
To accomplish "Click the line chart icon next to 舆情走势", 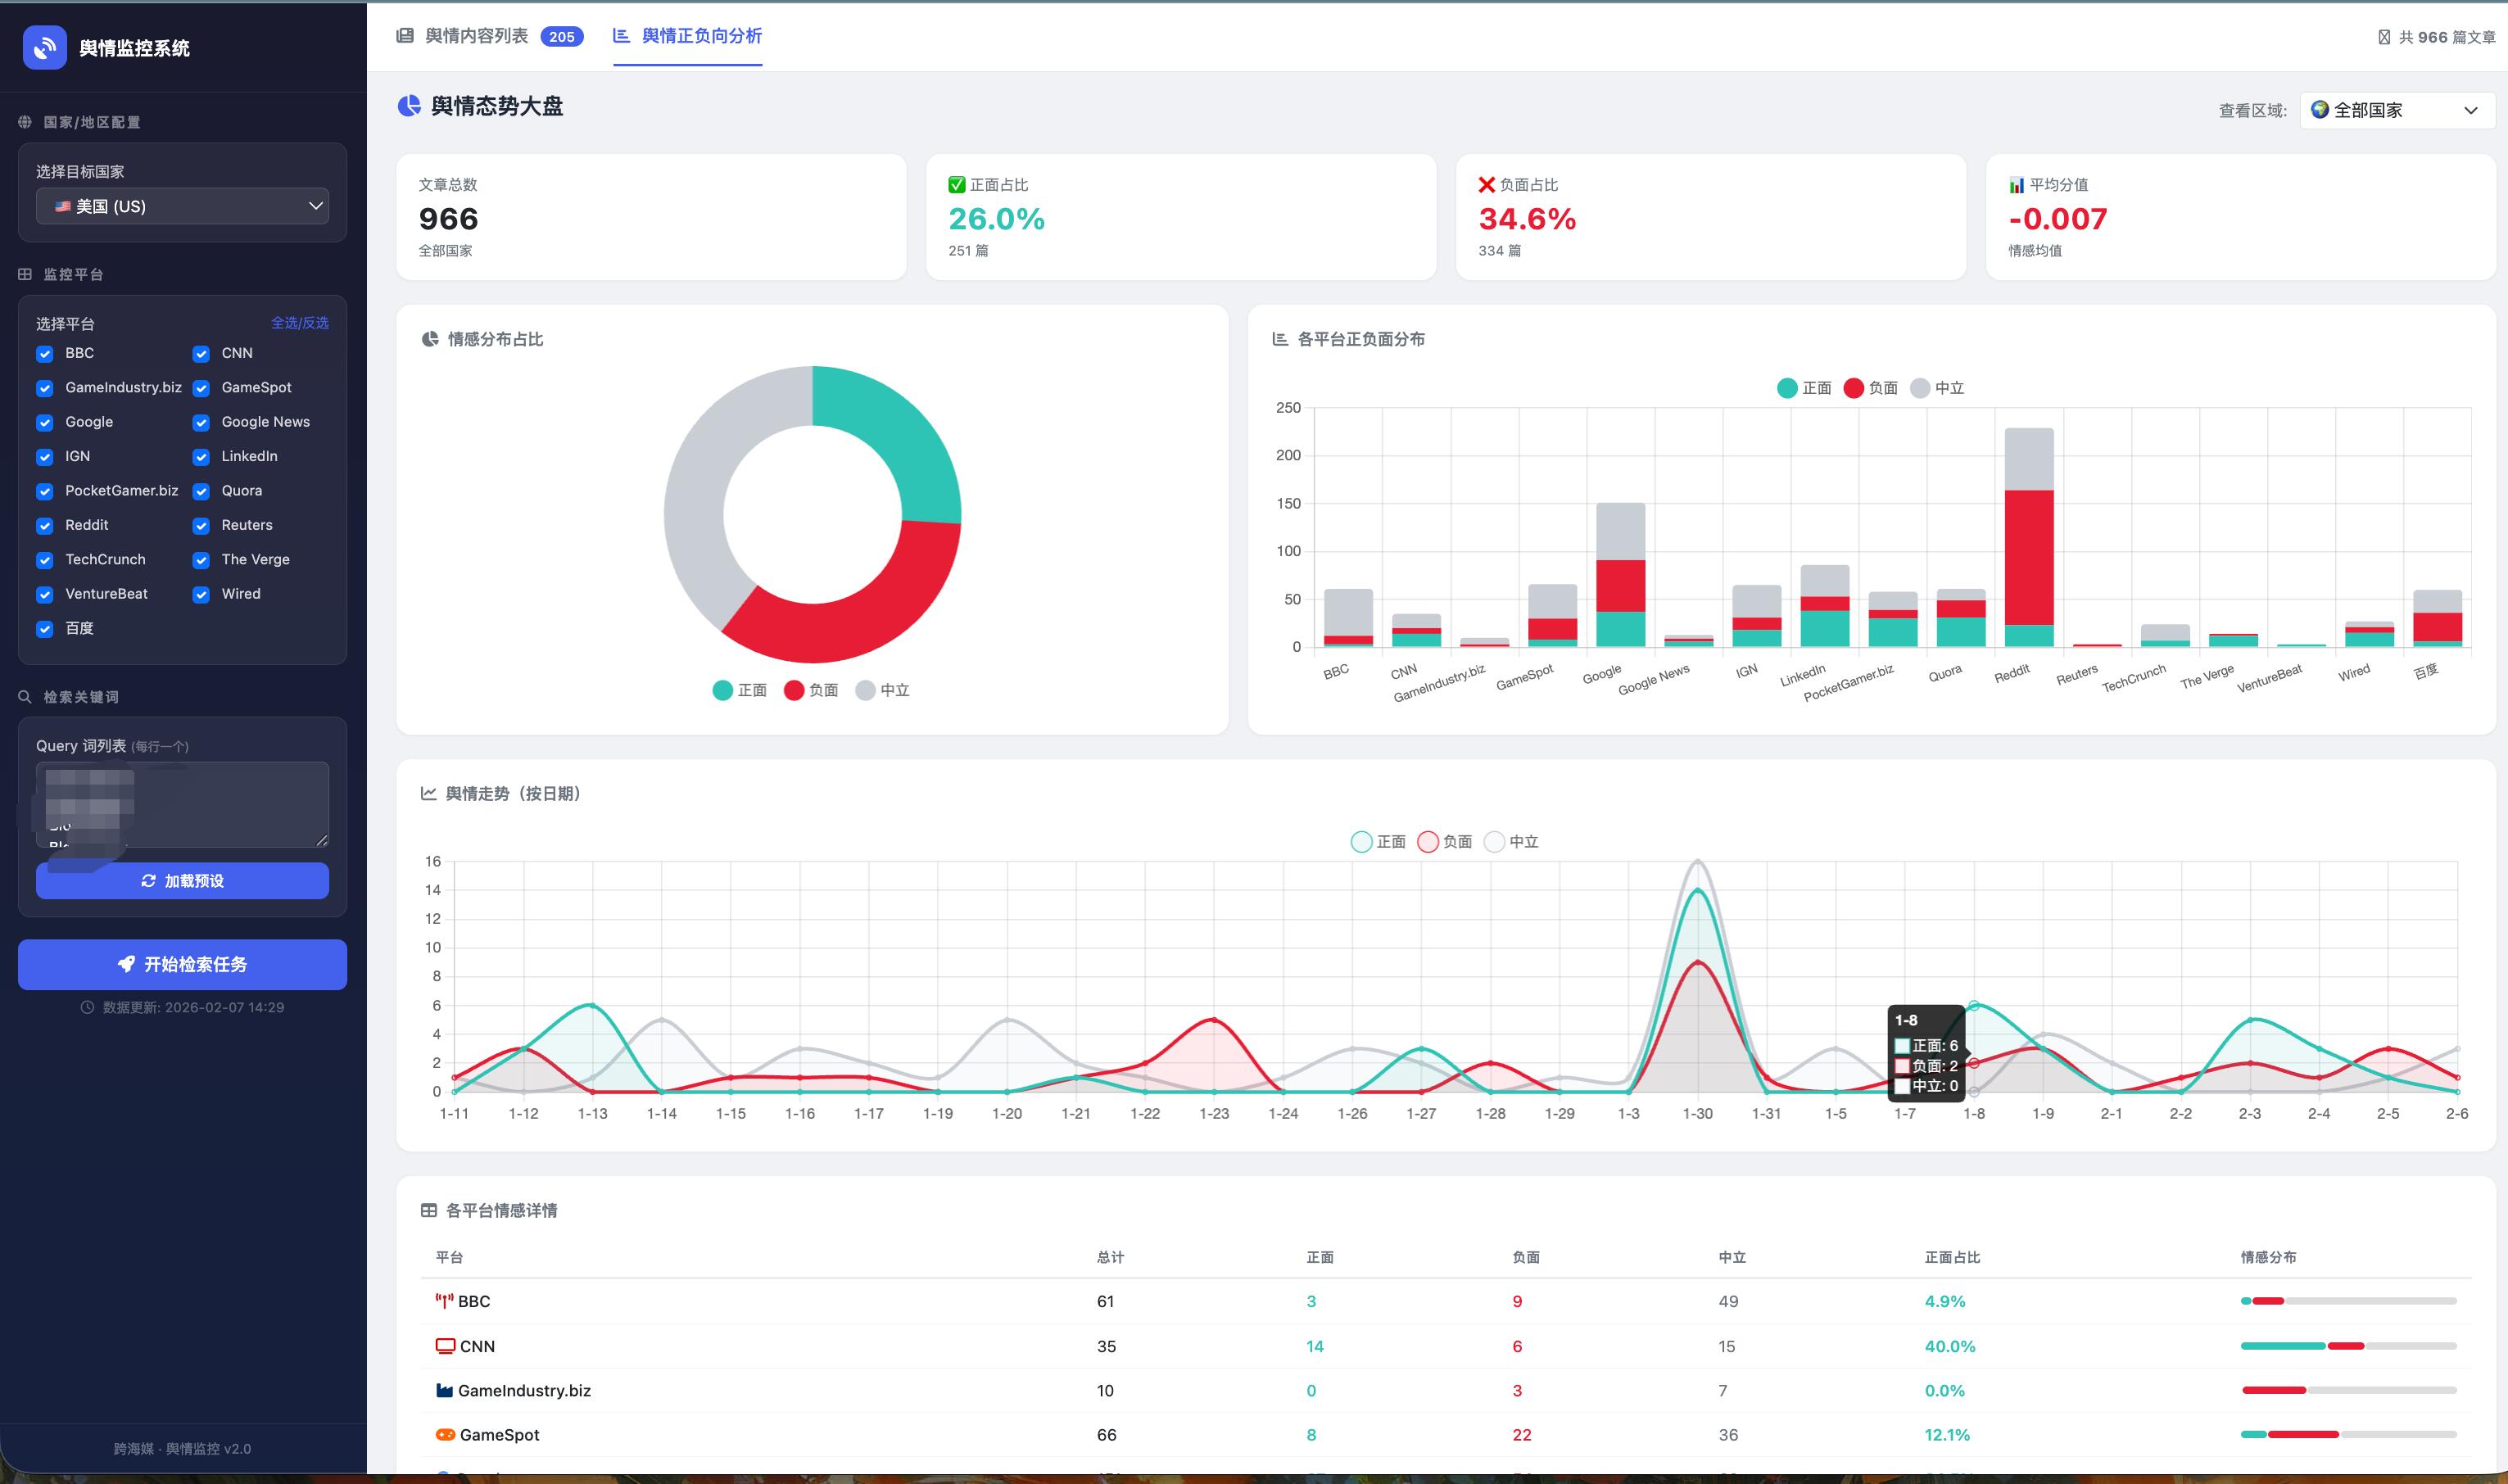I will click(429, 793).
